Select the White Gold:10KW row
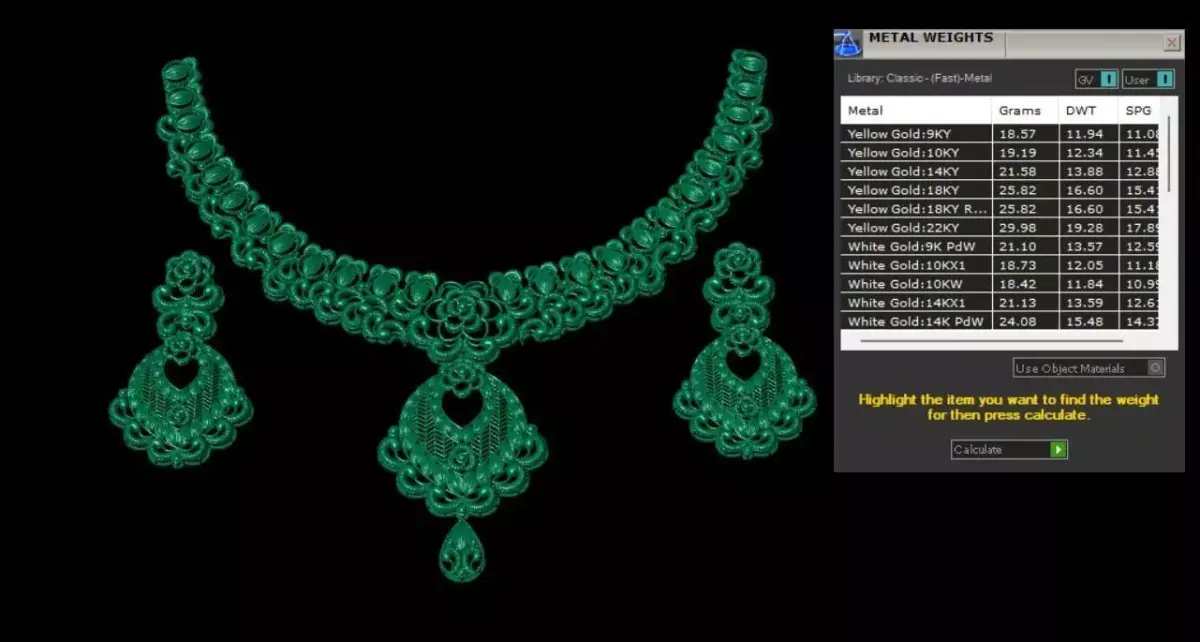This screenshot has height=642, width=1200. 1000,284
